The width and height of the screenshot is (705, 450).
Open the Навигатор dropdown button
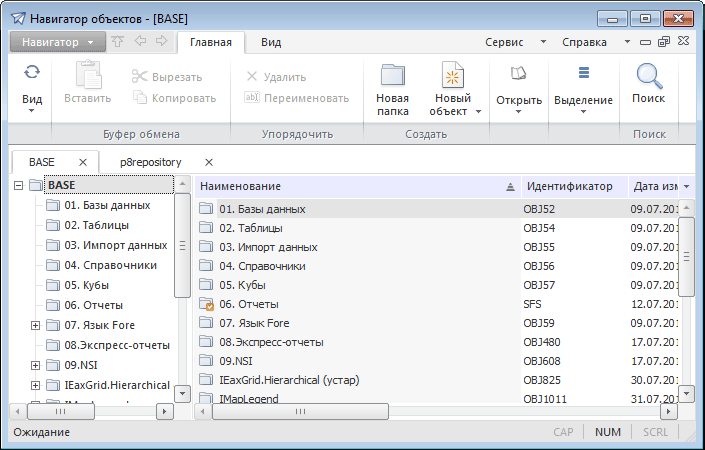click(57, 42)
